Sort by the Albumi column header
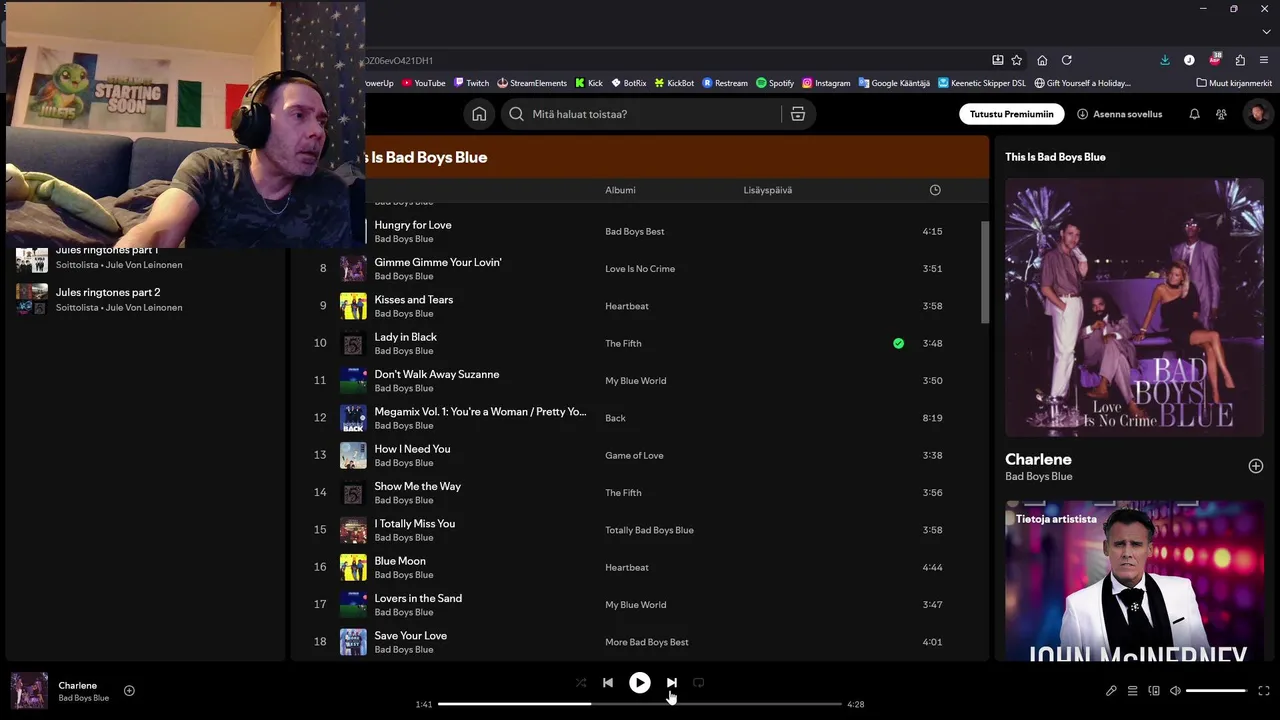The image size is (1280, 720). click(620, 190)
